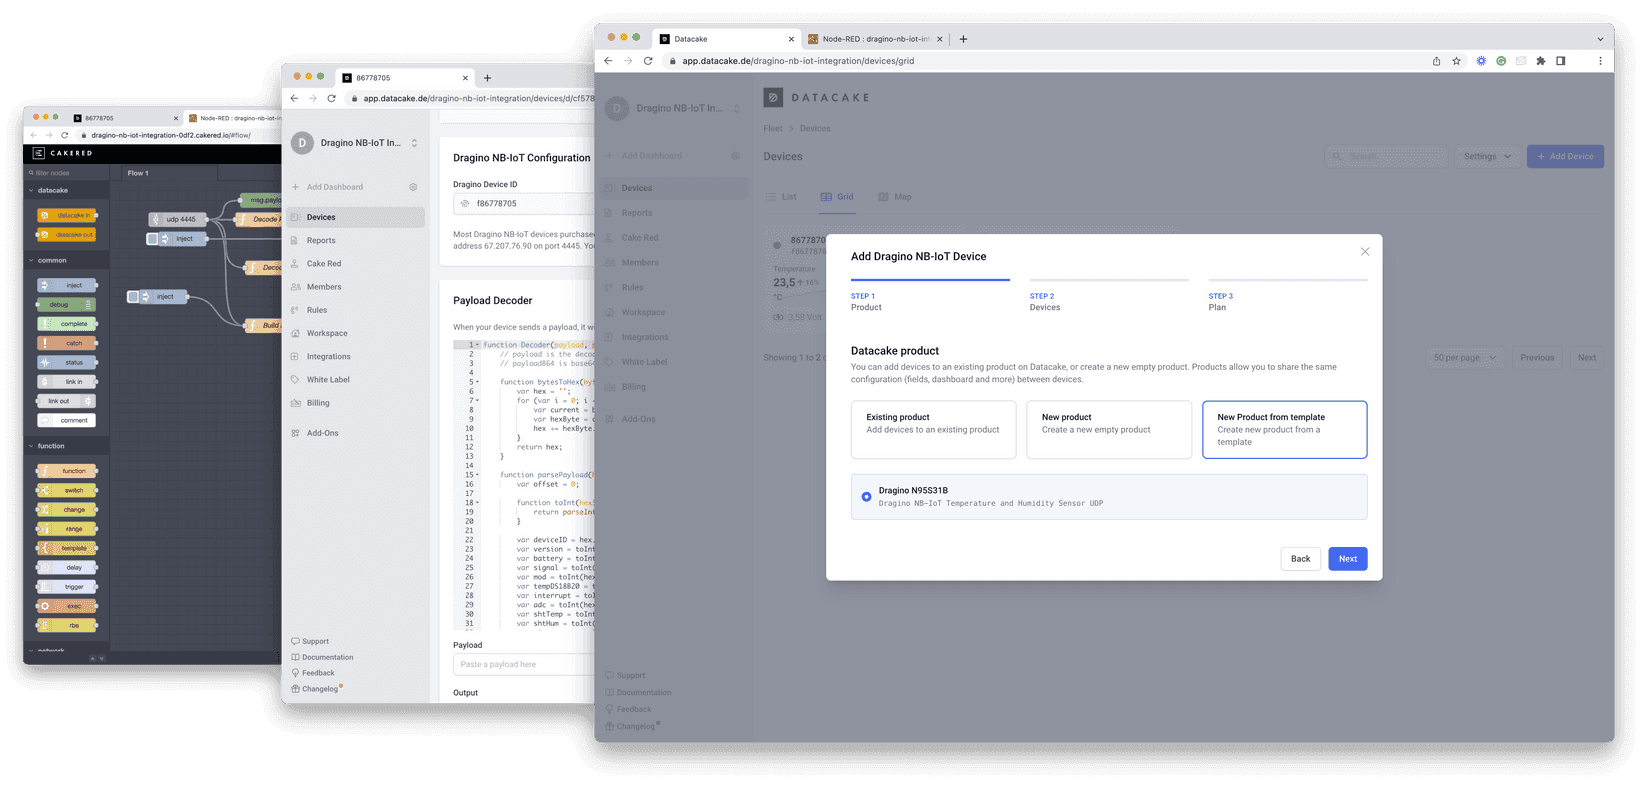Open the 50 per page dropdown
1649x788 pixels.
(x=1465, y=358)
